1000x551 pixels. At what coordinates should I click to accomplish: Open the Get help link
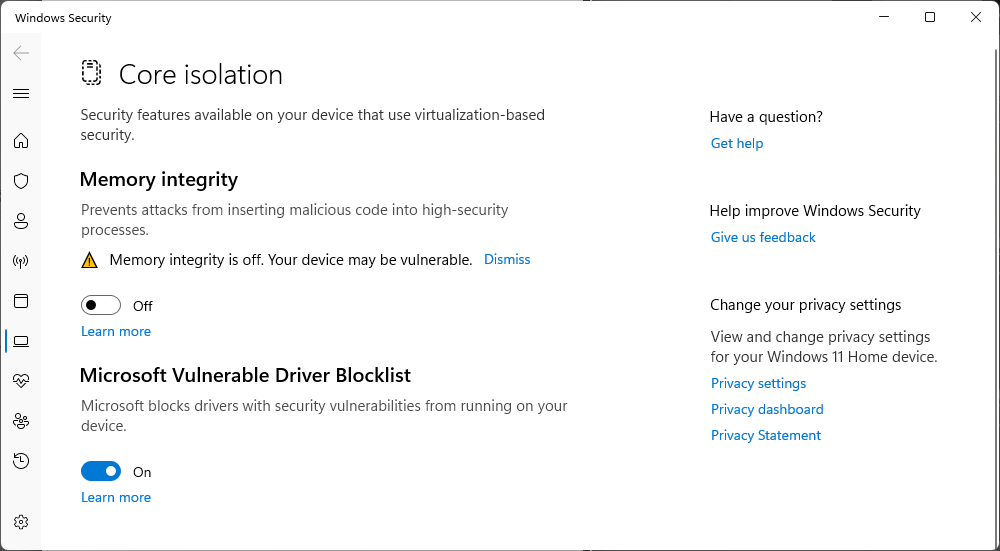click(737, 143)
